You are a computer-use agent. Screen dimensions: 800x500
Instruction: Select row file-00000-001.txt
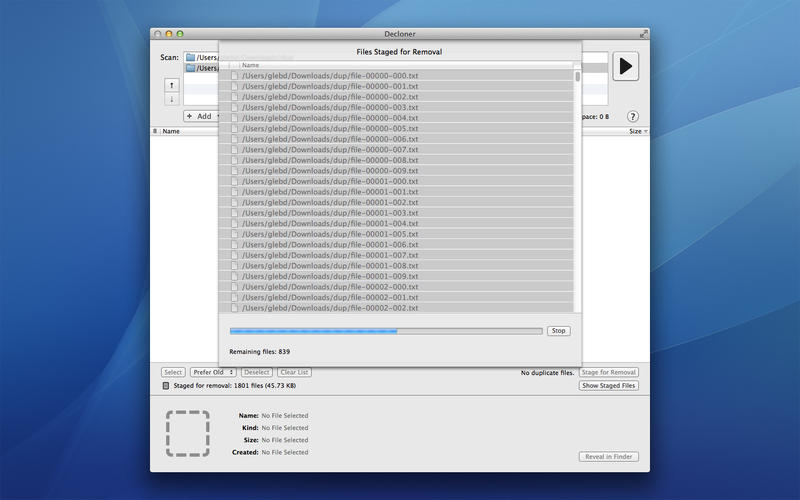(396, 86)
